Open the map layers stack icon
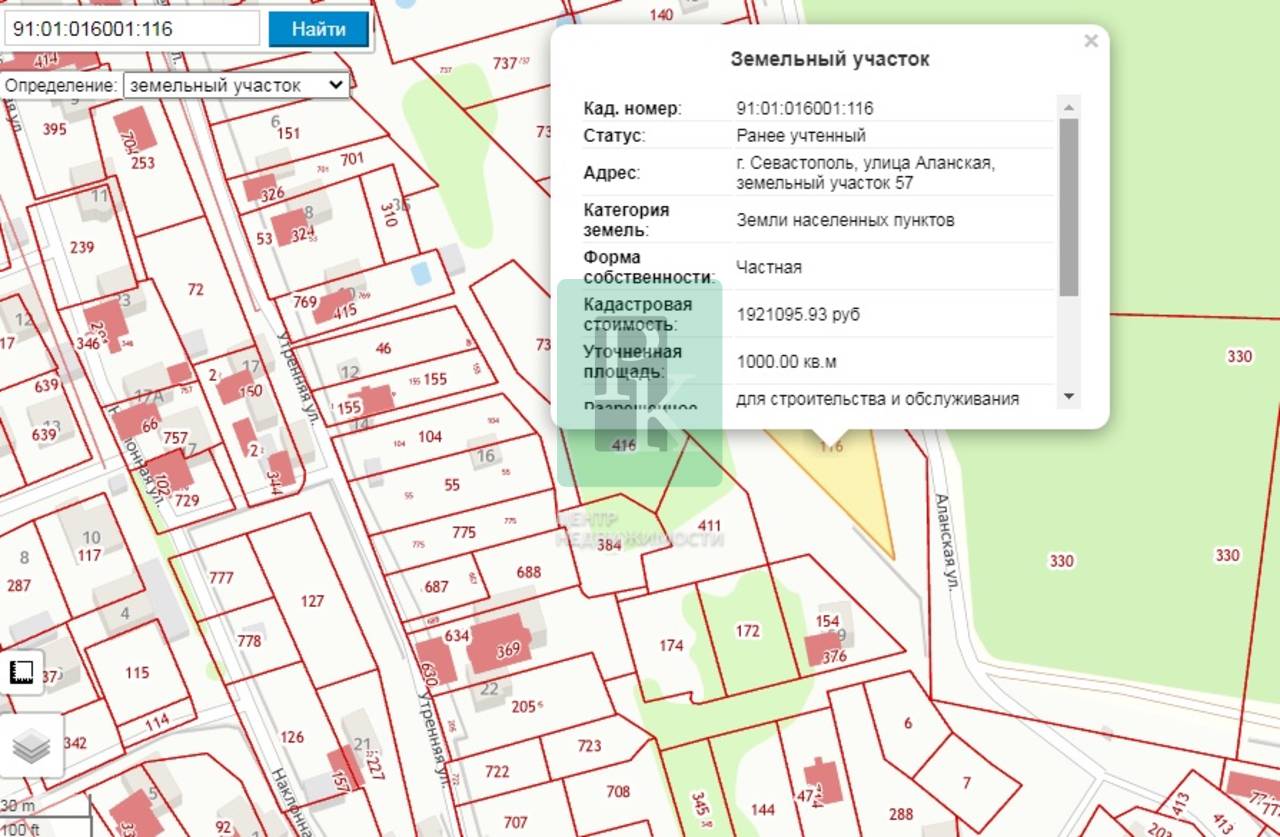Screen dimensions: 1280x837 (31, 746)
